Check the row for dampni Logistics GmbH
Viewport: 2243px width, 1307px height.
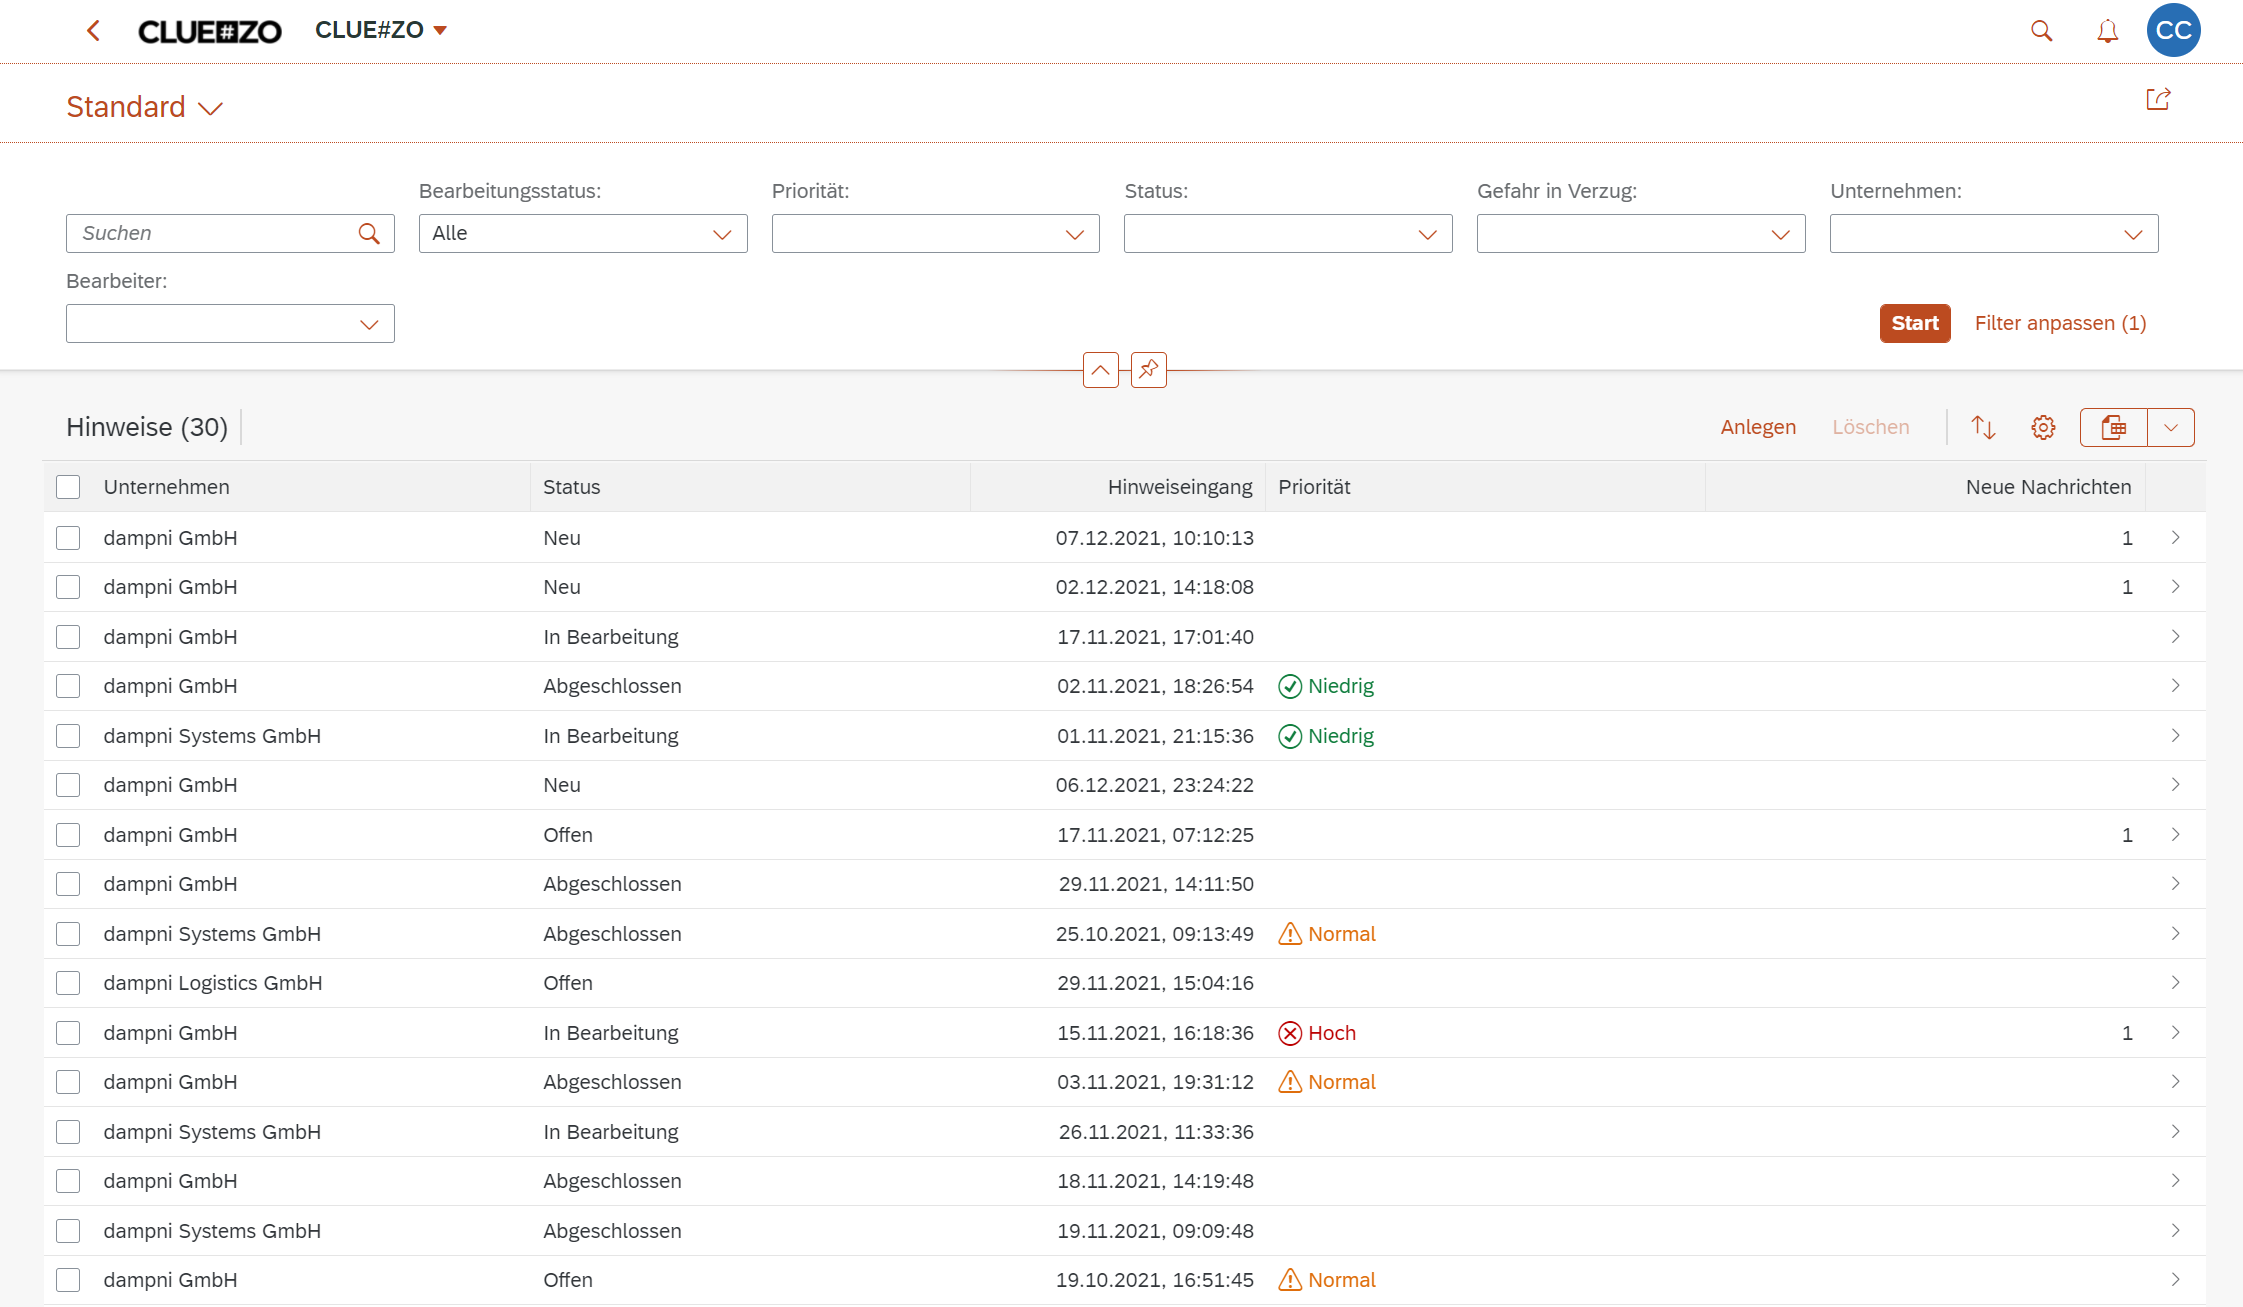tap(68, 982)
